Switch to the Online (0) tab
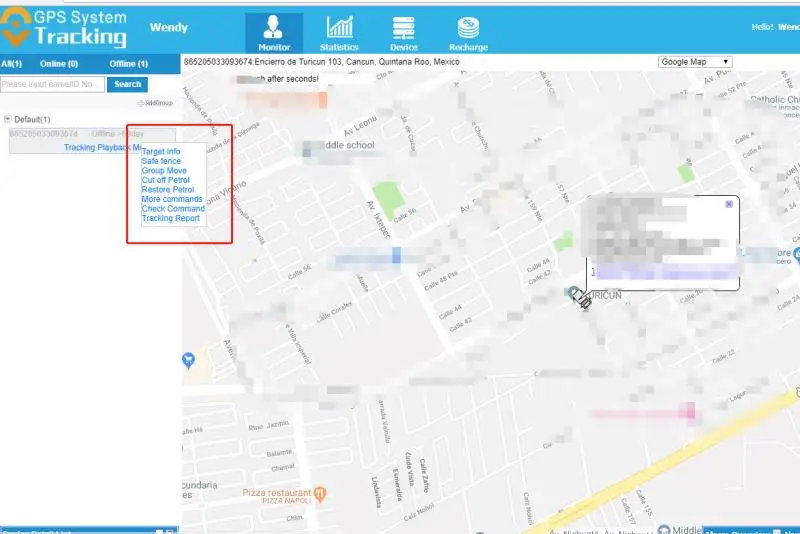The height and width of the screenshot is (534, 800). point(59,64)
